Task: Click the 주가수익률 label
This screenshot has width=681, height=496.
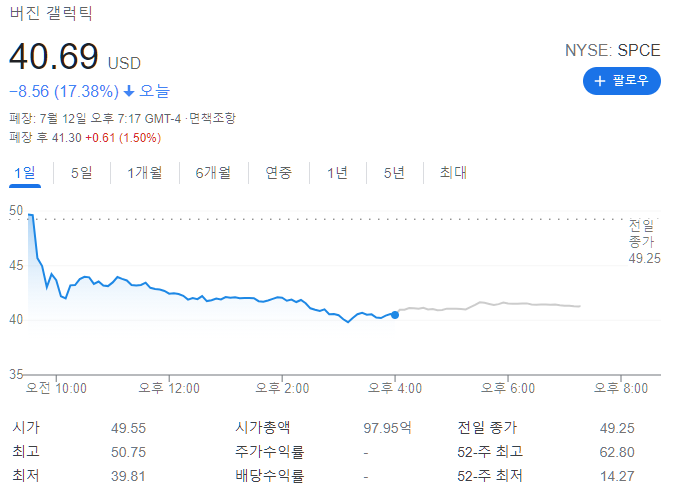Action: pyautogui.click(x=270, y=452)
